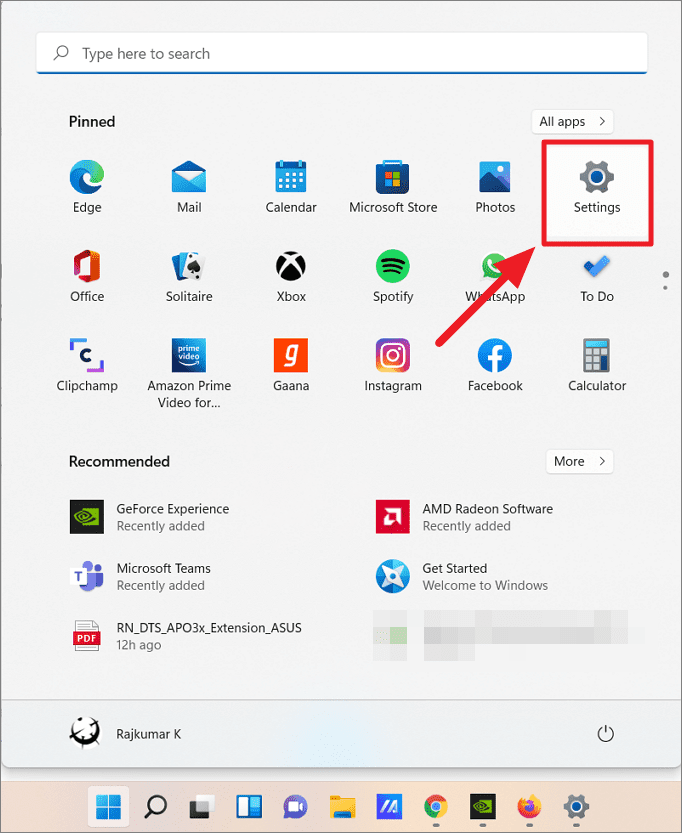
Task: Open Microsoft Store from pinned apps
Action: pos(393,187)
